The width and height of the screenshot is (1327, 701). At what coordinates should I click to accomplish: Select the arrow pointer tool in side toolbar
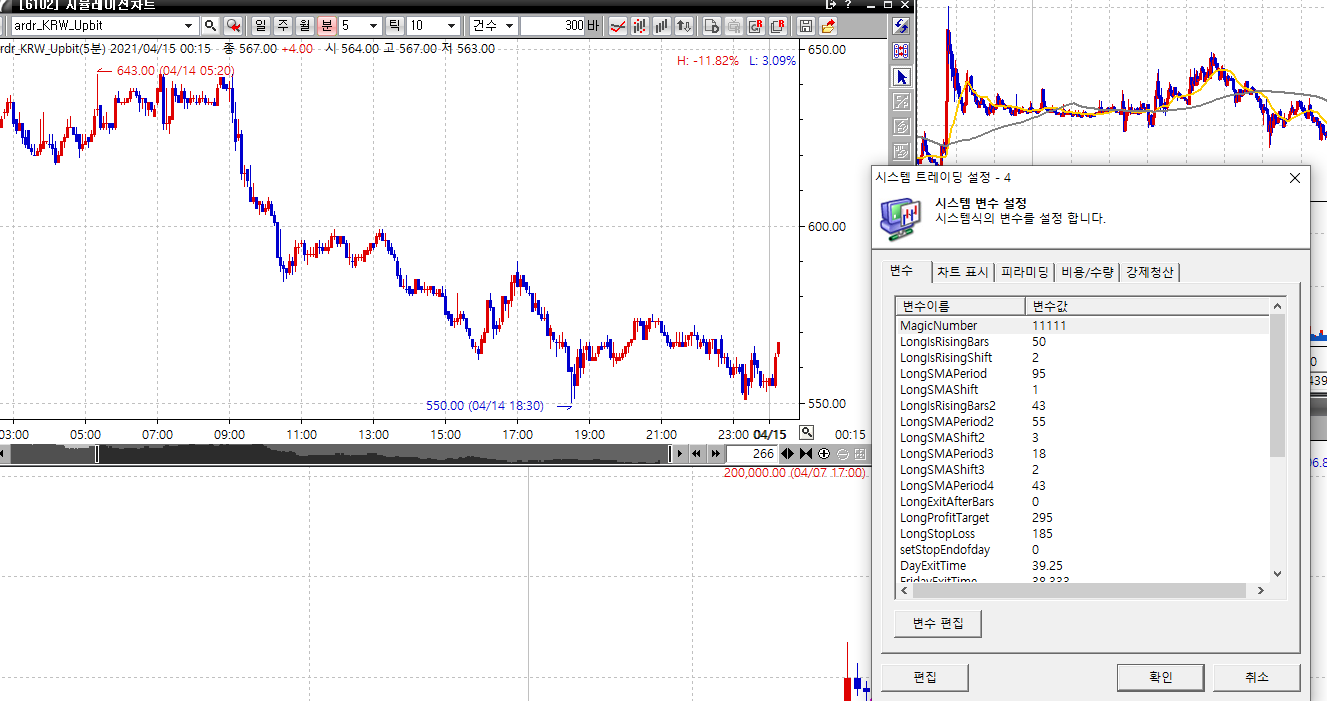[901, 77]
